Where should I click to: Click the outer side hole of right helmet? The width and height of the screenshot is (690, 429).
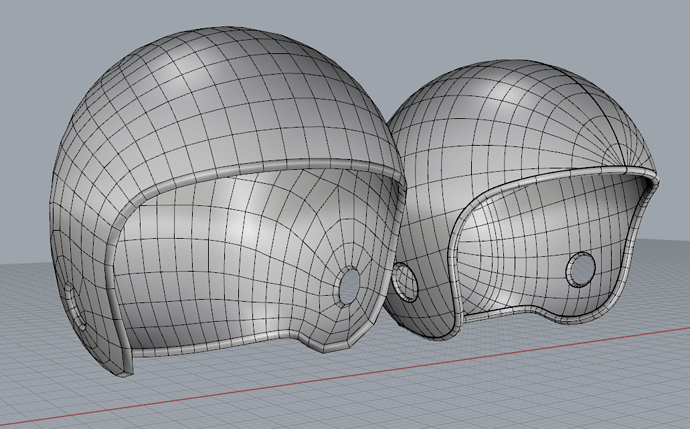click(405, 282)
